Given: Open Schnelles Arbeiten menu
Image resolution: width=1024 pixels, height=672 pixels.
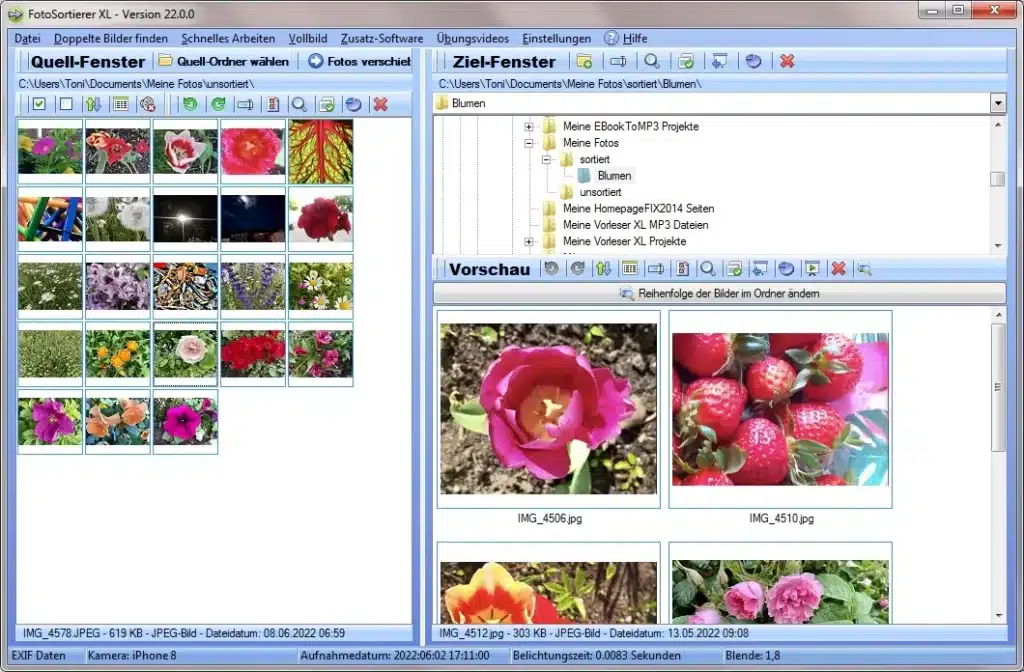Looking at the screenshot, I should tap(228, 39).
